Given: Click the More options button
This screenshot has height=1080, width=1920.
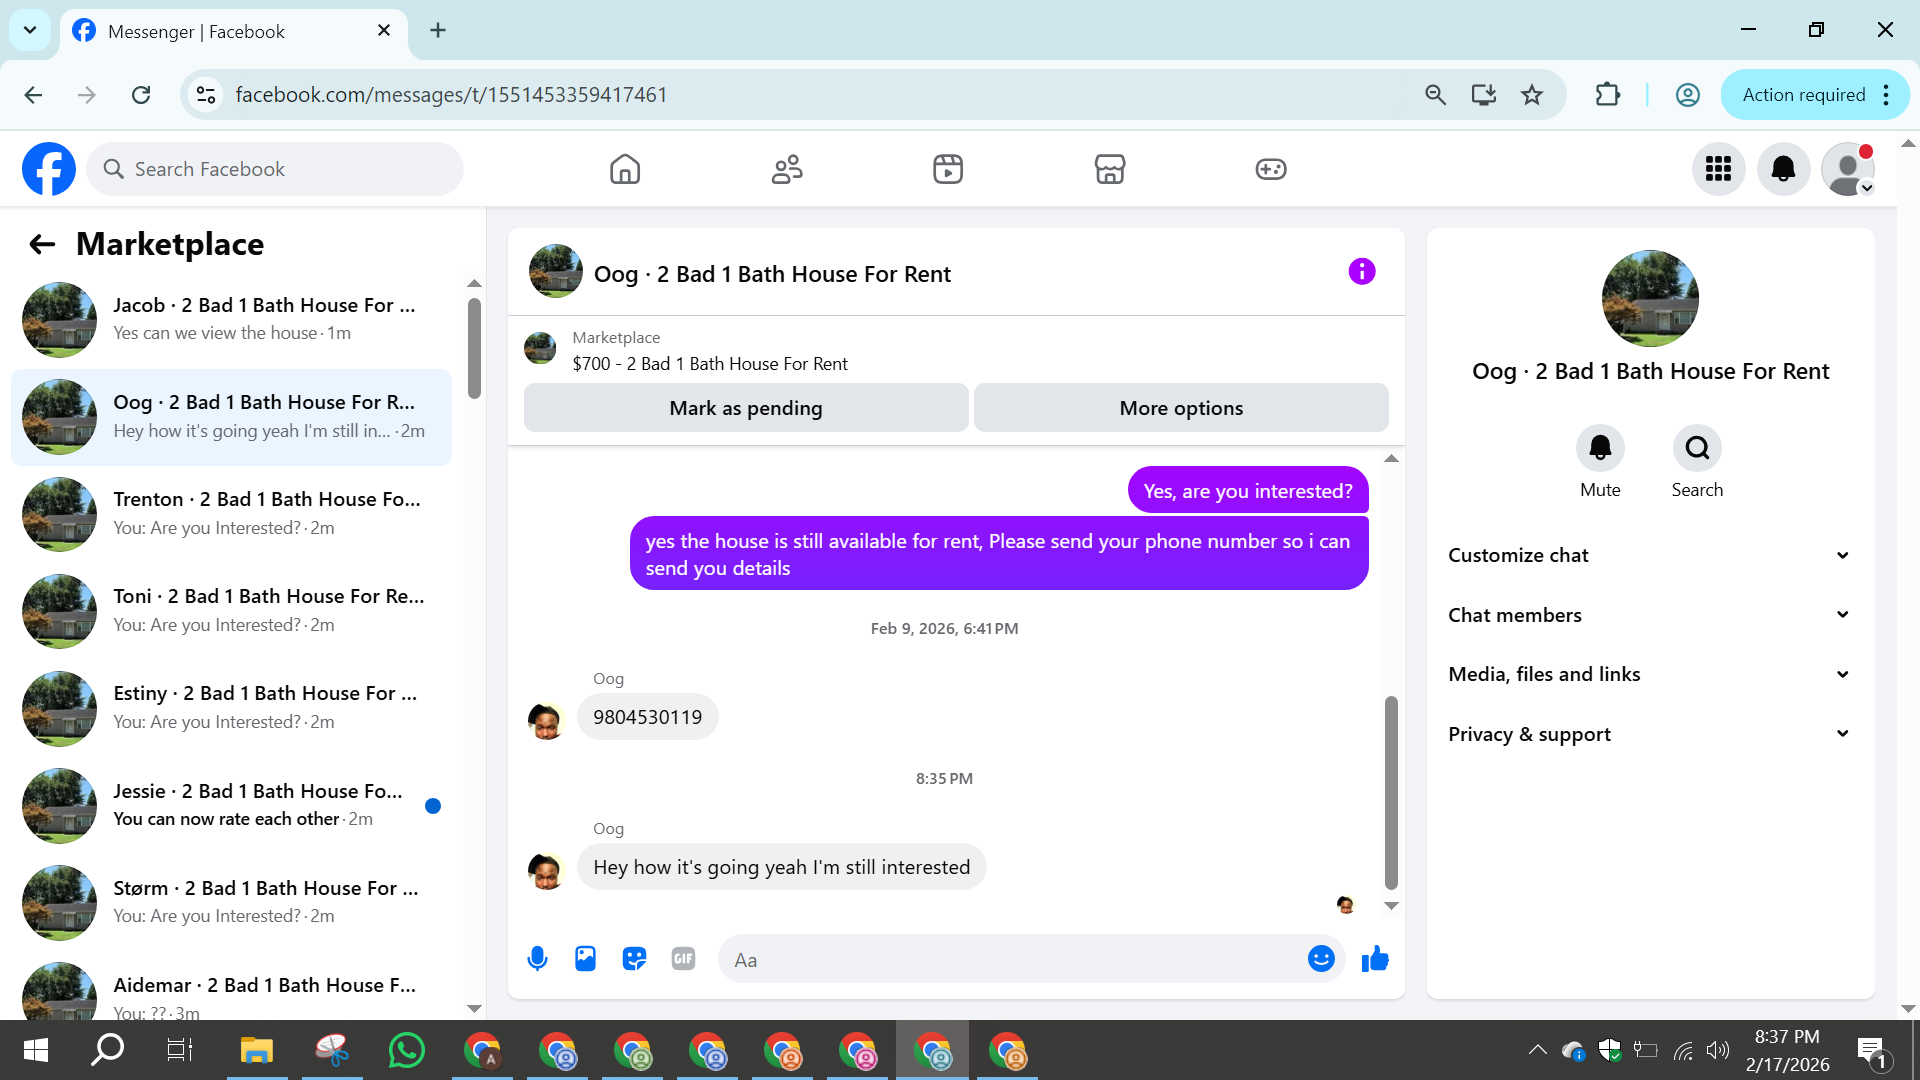Looking at the screenshot, I should pyautogui.click(x=1181, y=408).
